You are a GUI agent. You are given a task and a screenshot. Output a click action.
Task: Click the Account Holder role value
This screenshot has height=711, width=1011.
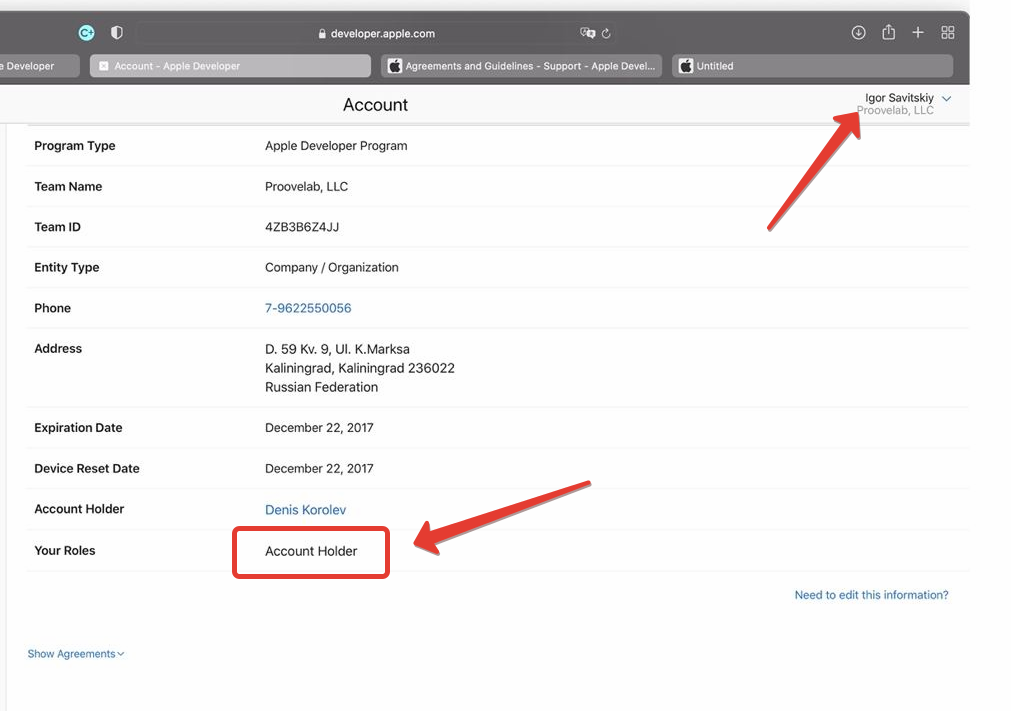(311, 551)
